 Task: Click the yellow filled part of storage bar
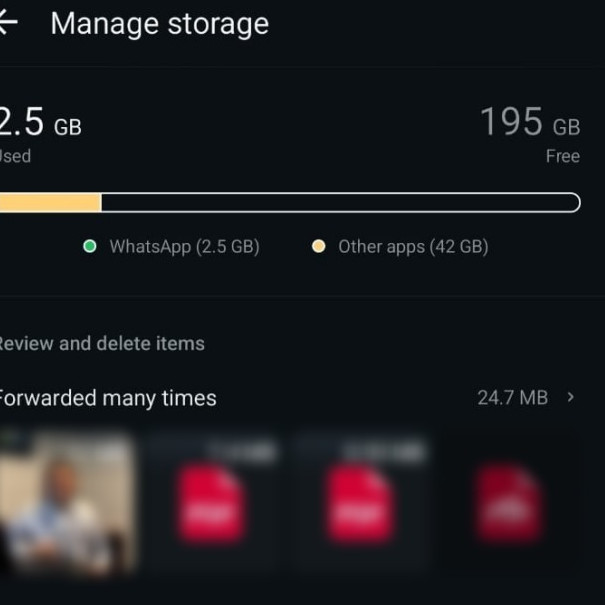click(x=50, y=203)
